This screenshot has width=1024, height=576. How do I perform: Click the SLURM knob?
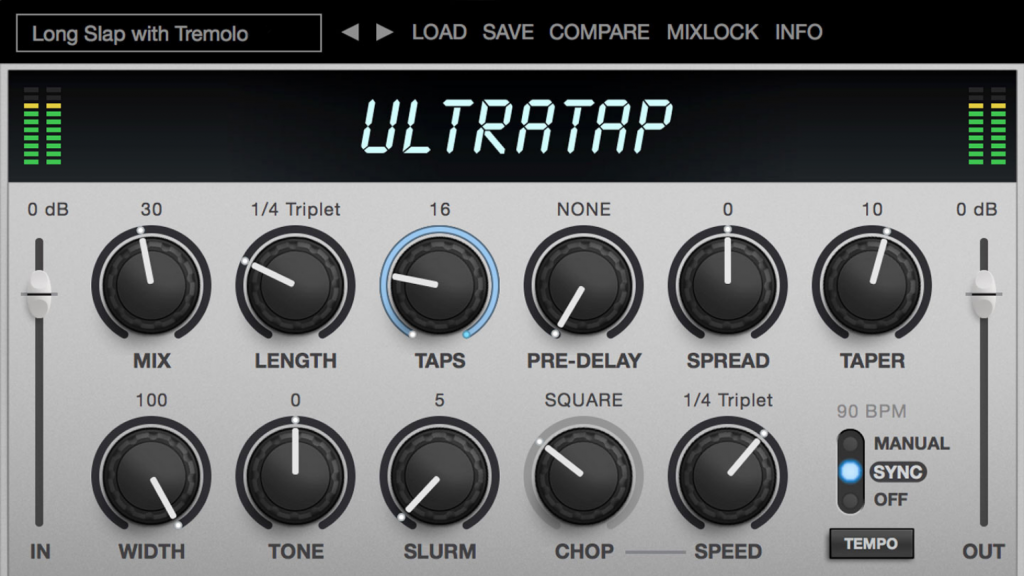coord(440,474)
